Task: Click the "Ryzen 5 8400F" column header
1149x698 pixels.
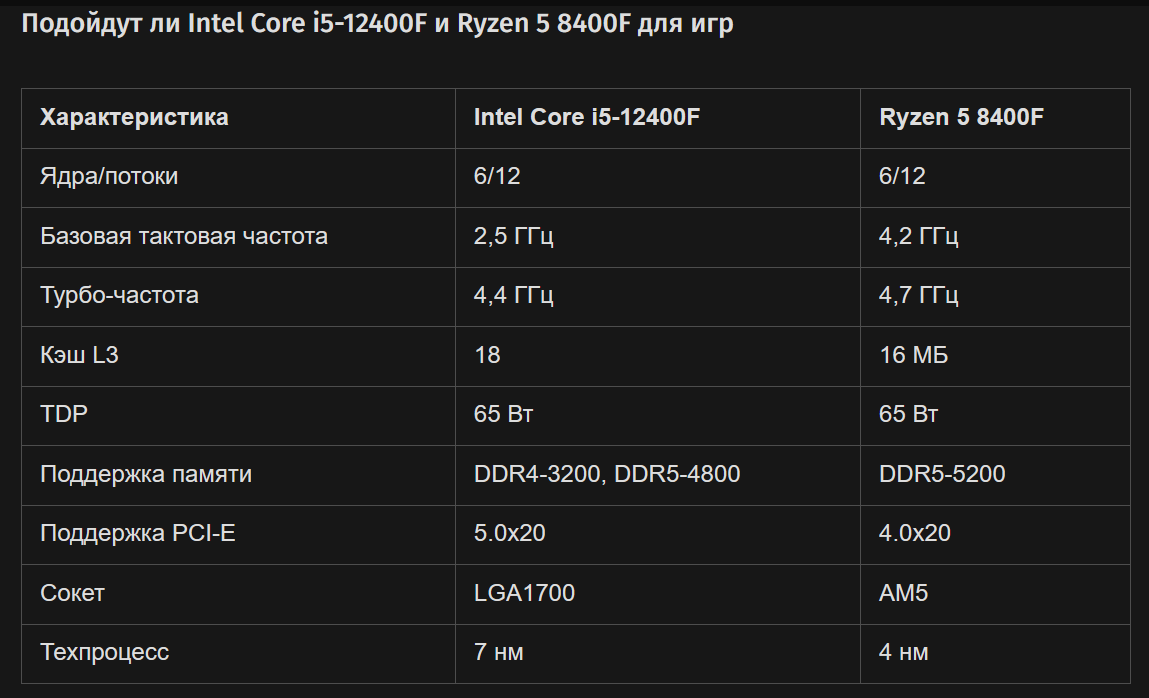Action: (x=961, y=118)
